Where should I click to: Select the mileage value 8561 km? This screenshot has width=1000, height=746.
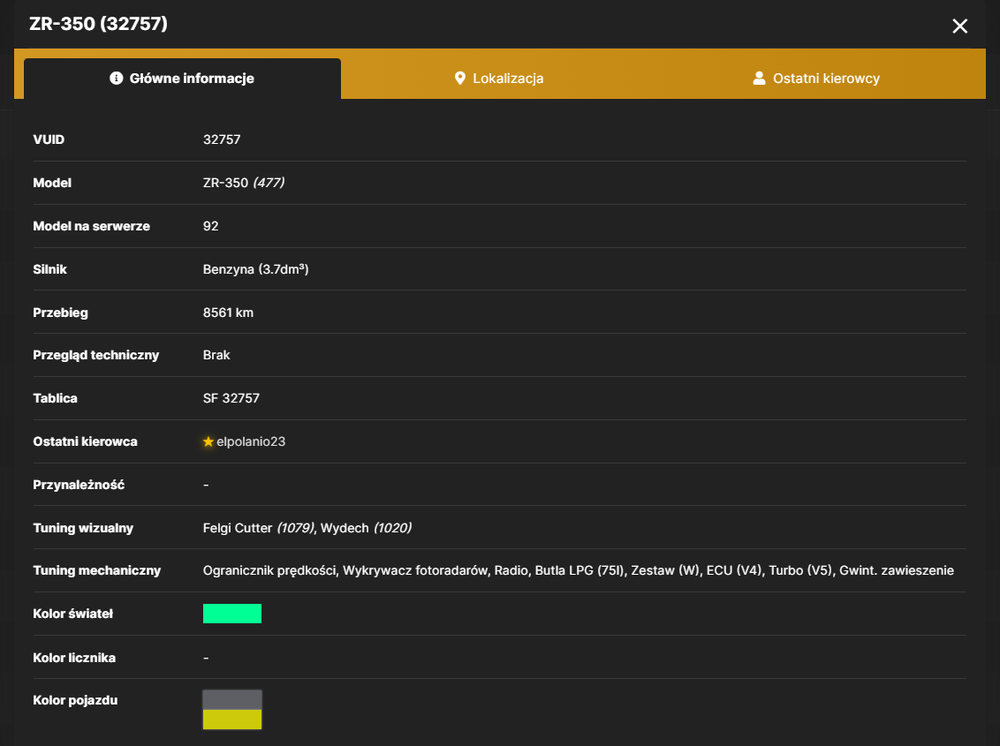[x=228, y=312]
